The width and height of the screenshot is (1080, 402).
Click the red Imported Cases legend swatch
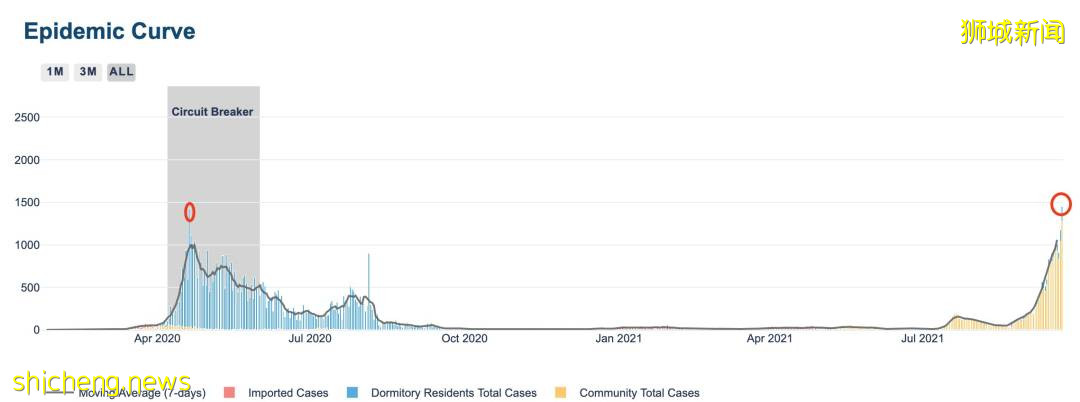[x=228, y=393]
